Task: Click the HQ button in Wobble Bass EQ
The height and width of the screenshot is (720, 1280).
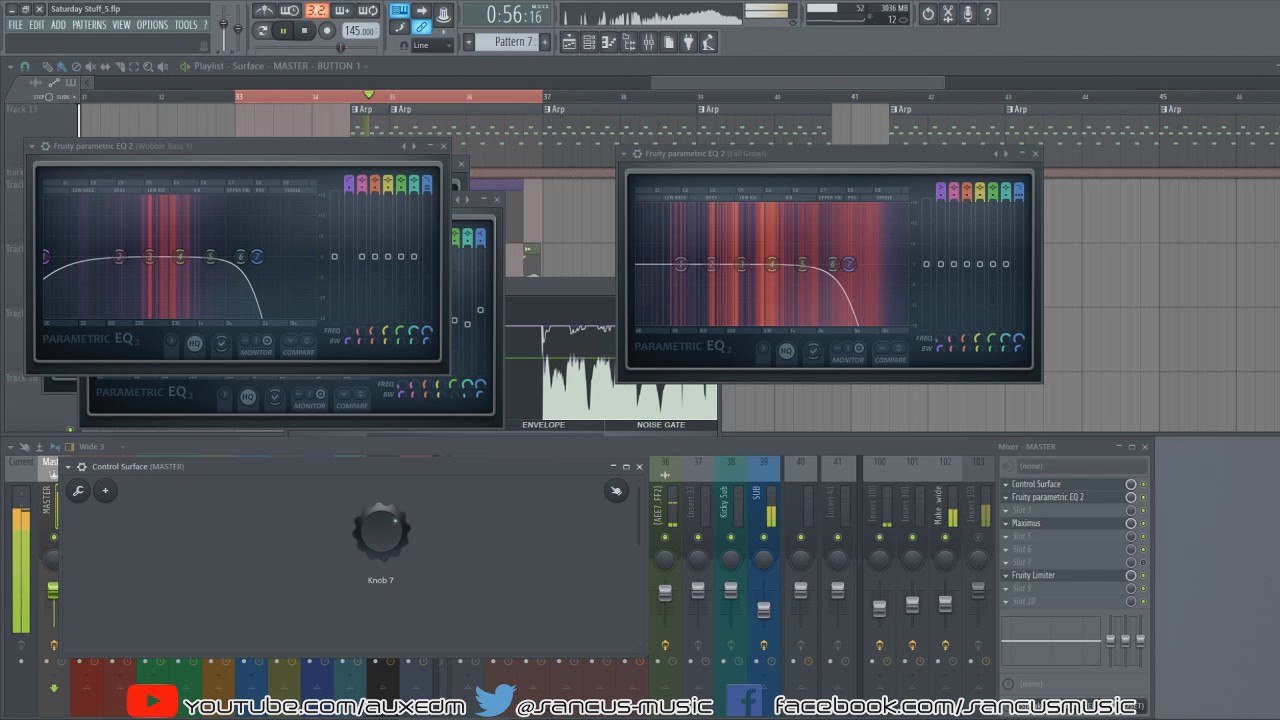Action: coord(194,344)
